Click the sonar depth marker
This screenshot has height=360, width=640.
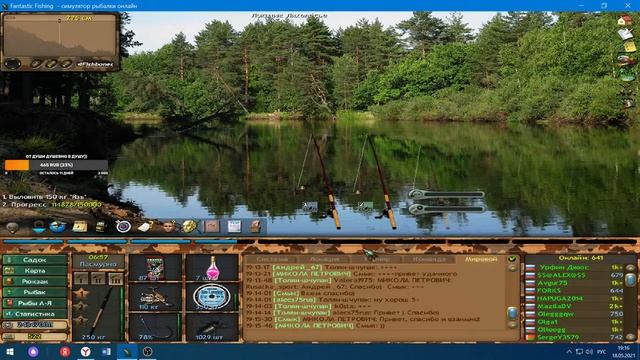point(60,20)
